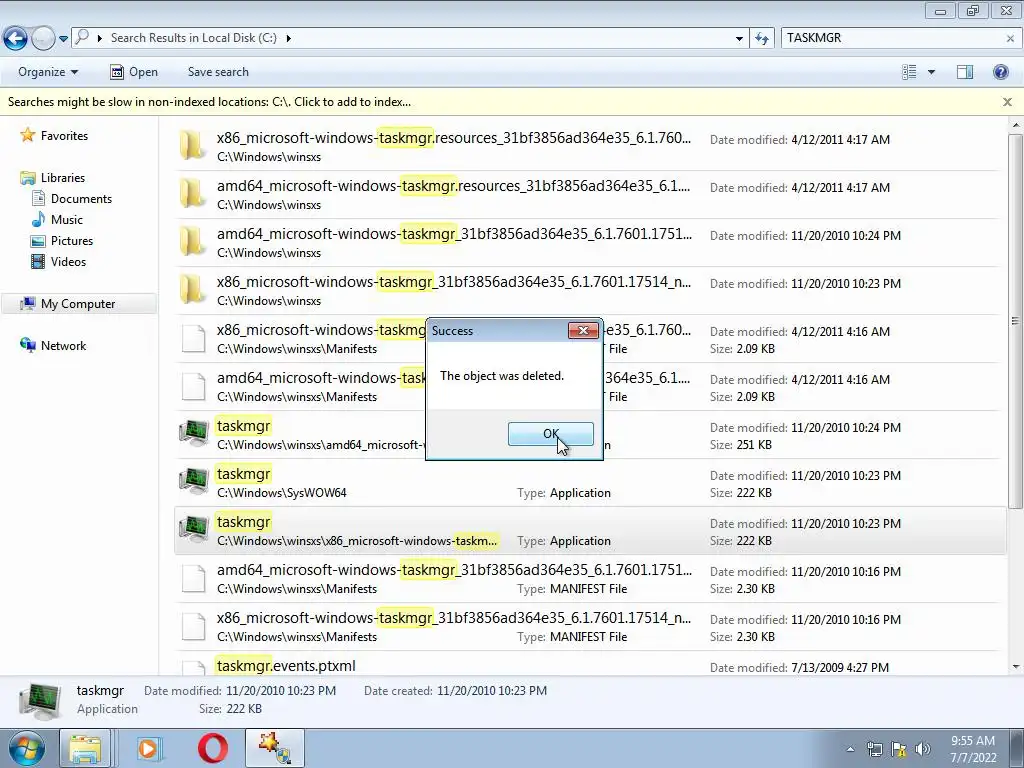
Task: Click the vertical scrollbar thumb
Action: (1015, 320)
